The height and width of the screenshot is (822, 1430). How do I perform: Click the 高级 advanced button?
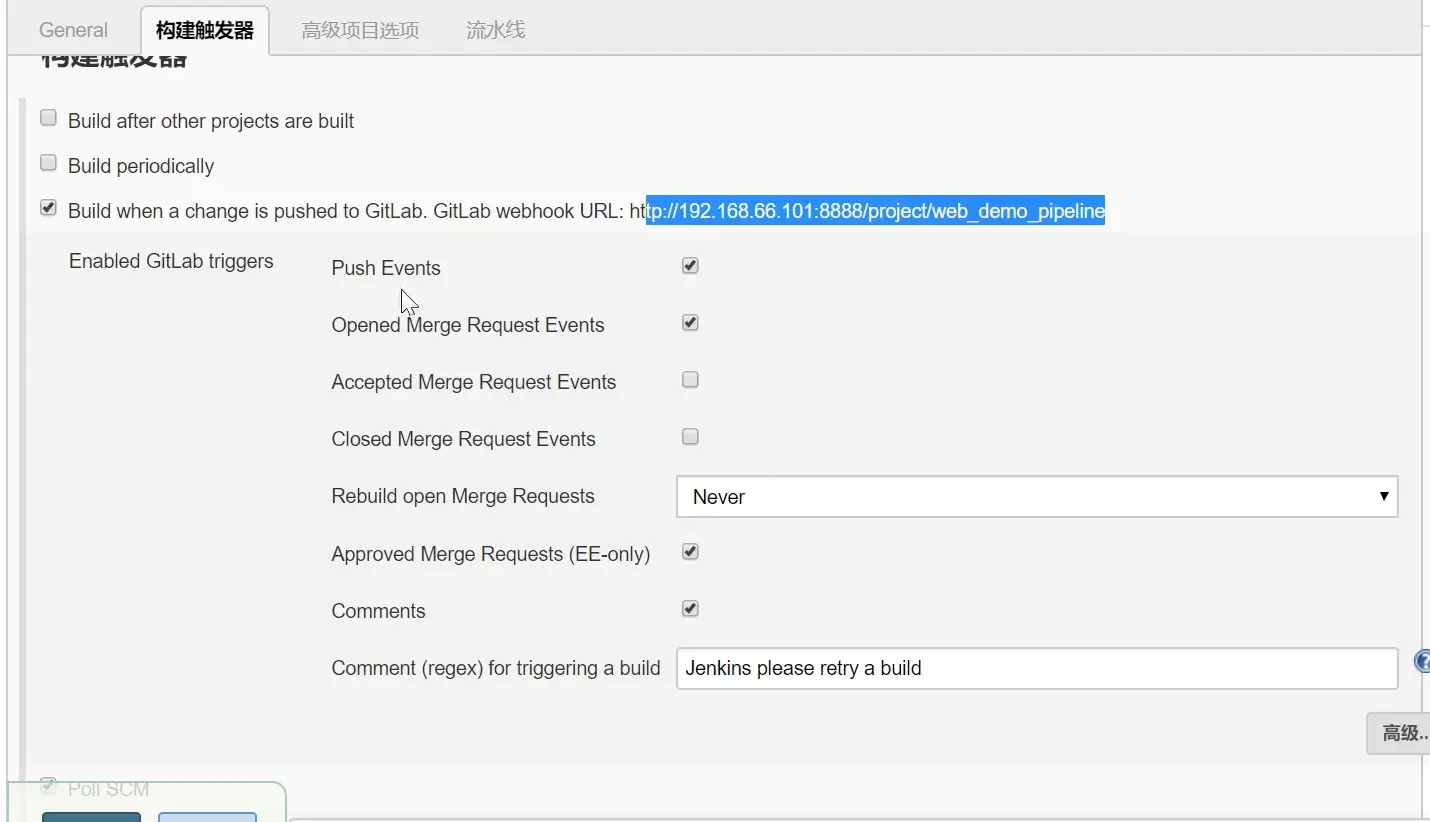coord(1400,734)
